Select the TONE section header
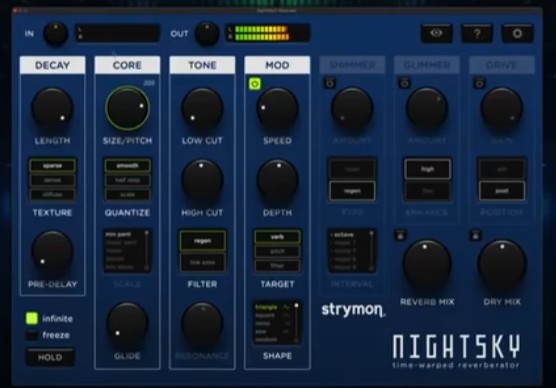Image resolution: width=556 pixels, height=388 pixels. click(x=202, y=65)
